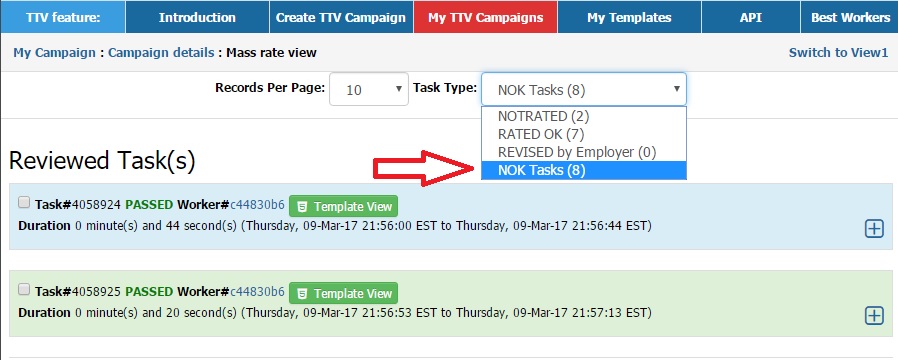The image size is (898, 360).
Task: Choose RATED OK (7) option
Action: point(584,134)
